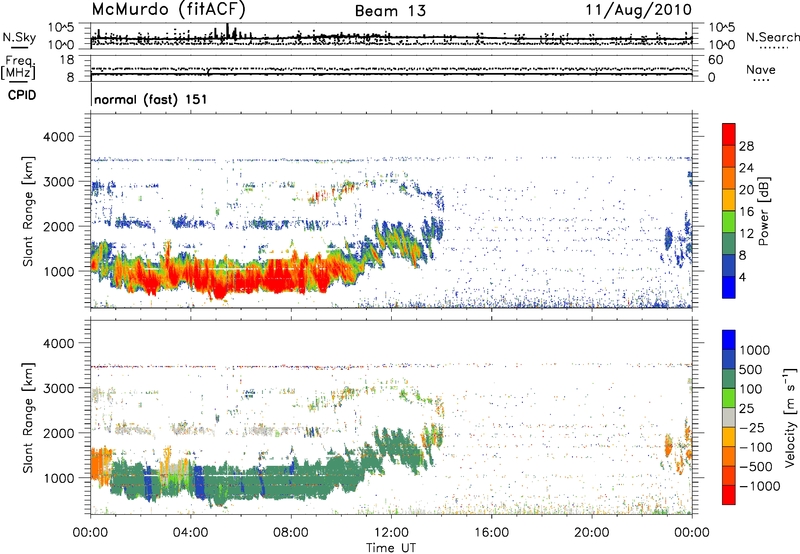Click the -100 label on Velocity colorbar
This screenshot has height=554, width=800.
coord(756,447)
